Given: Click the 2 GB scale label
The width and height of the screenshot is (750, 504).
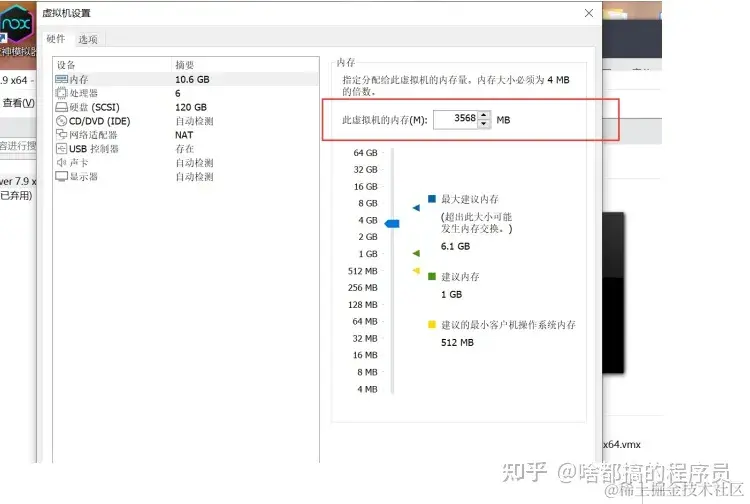Looking at the screenshot, I should tap(368, 237).
